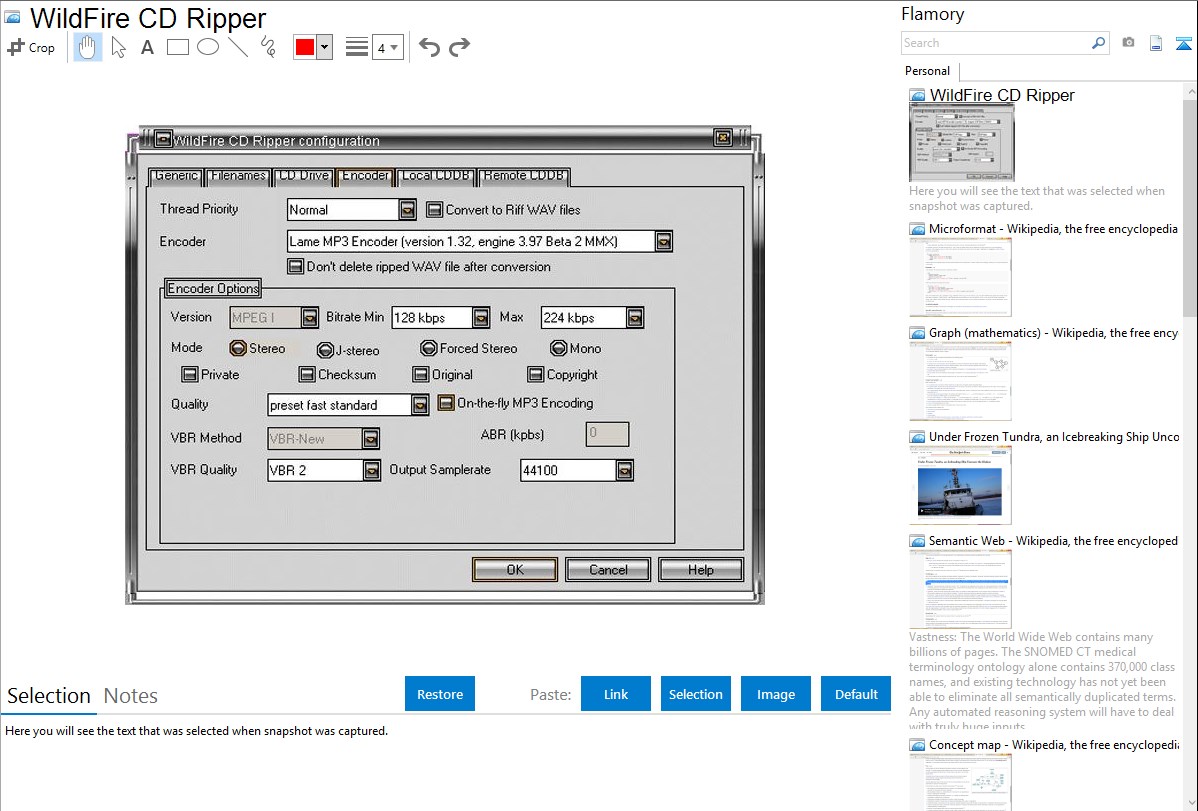
Task: Close the WildFire CD Ripper configuration dialog
Action: click(x=722, y=138)
